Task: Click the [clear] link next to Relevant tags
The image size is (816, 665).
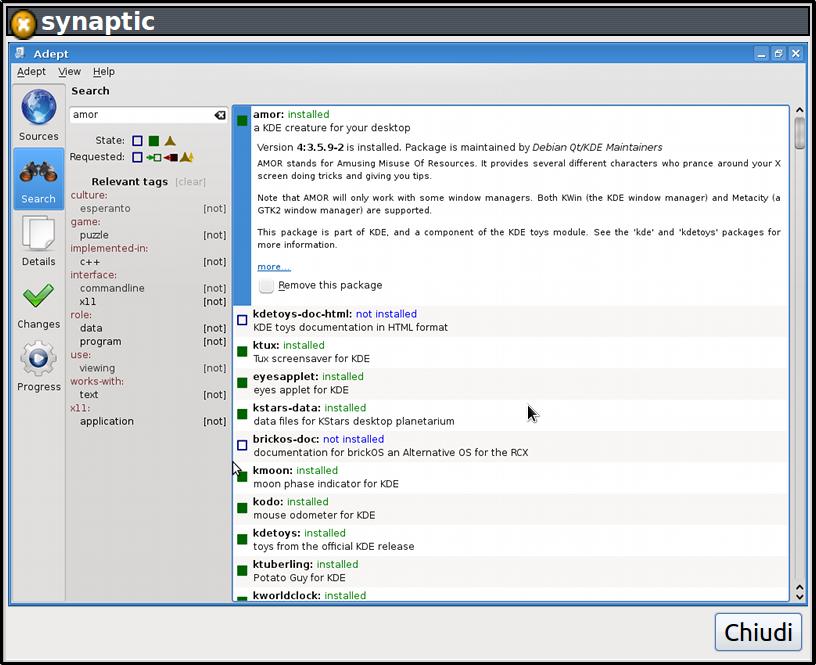Action: 190,182
